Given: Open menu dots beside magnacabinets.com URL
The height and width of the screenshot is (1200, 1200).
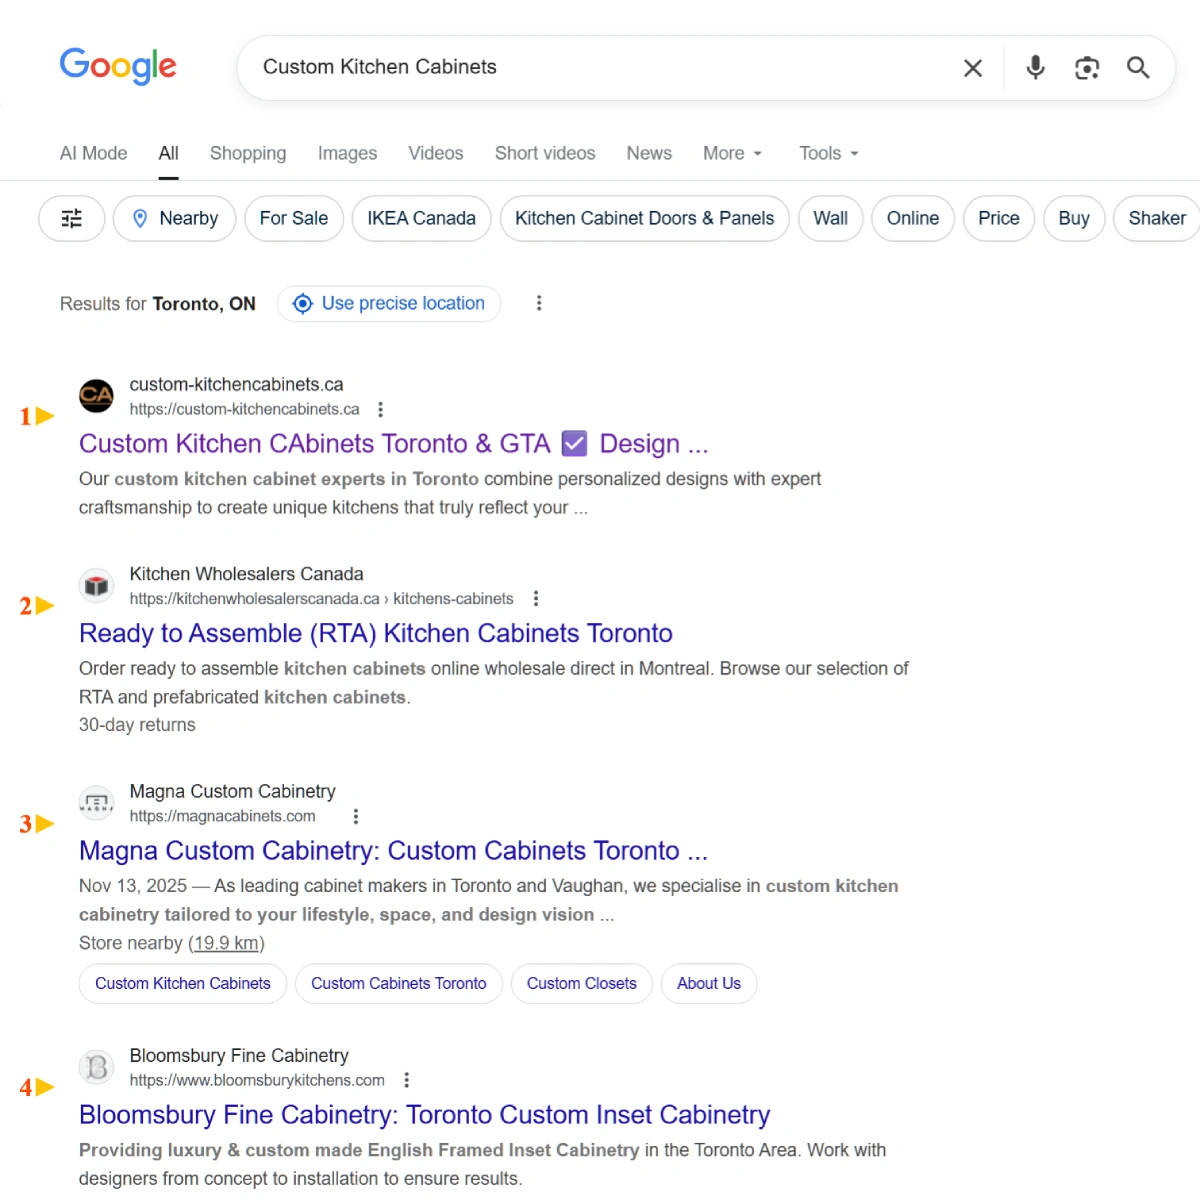Looking at the screenshot, I should coord(356,816).
